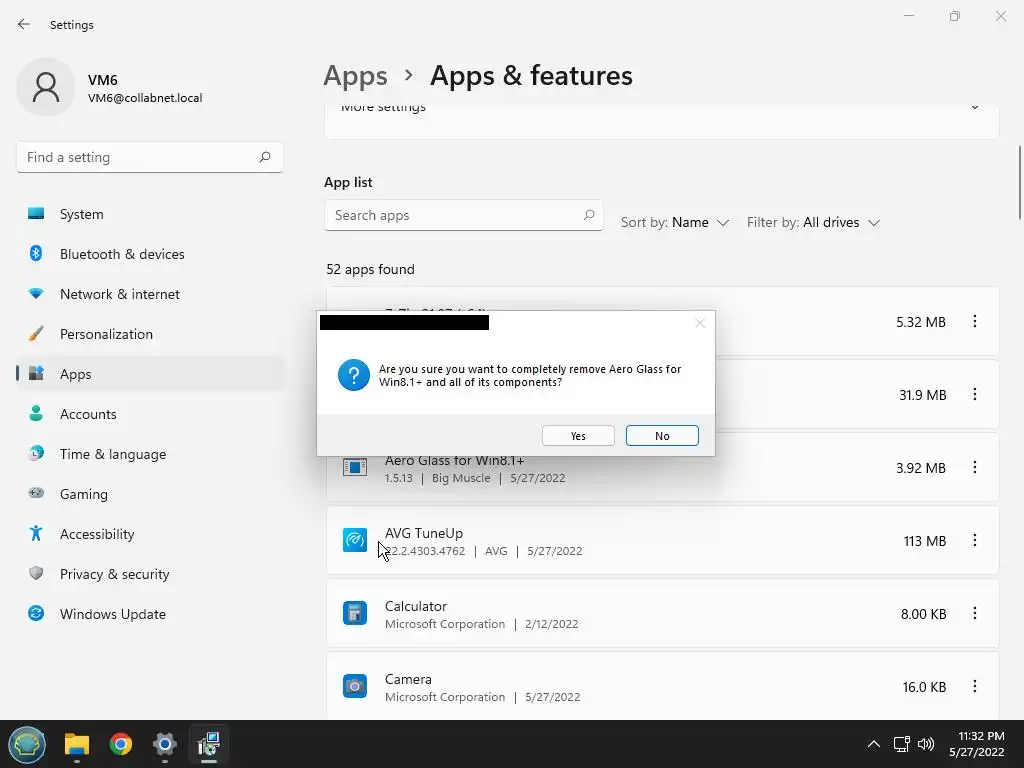
Task: Click the Privacy & security shield icon
Action: pos(36,573)
